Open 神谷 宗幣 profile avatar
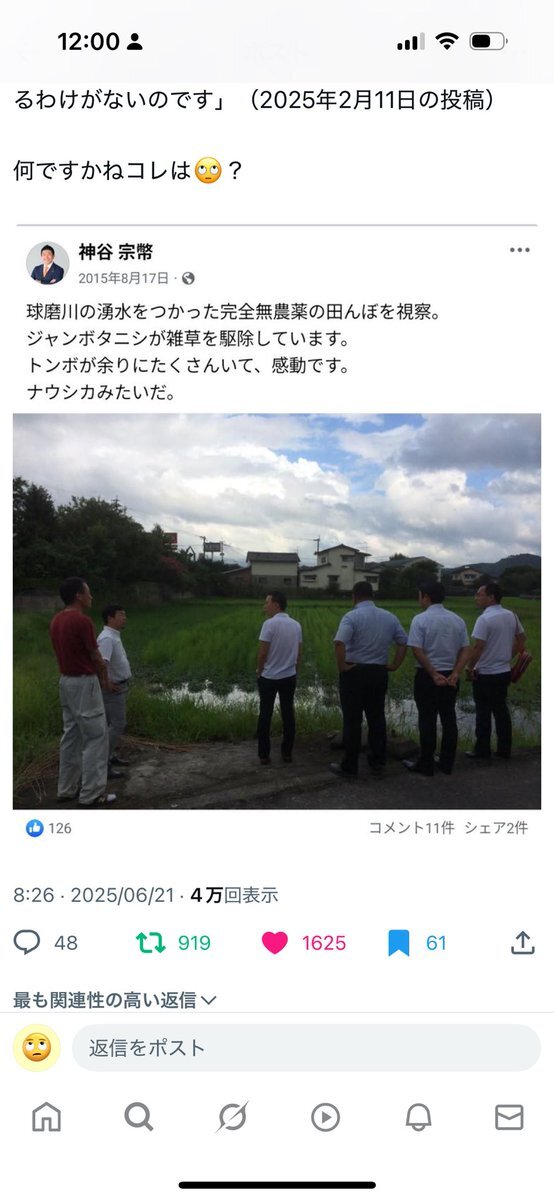The width and height of the screenshot is (554, 1200). pyautogui.click(x=47, y=262)
